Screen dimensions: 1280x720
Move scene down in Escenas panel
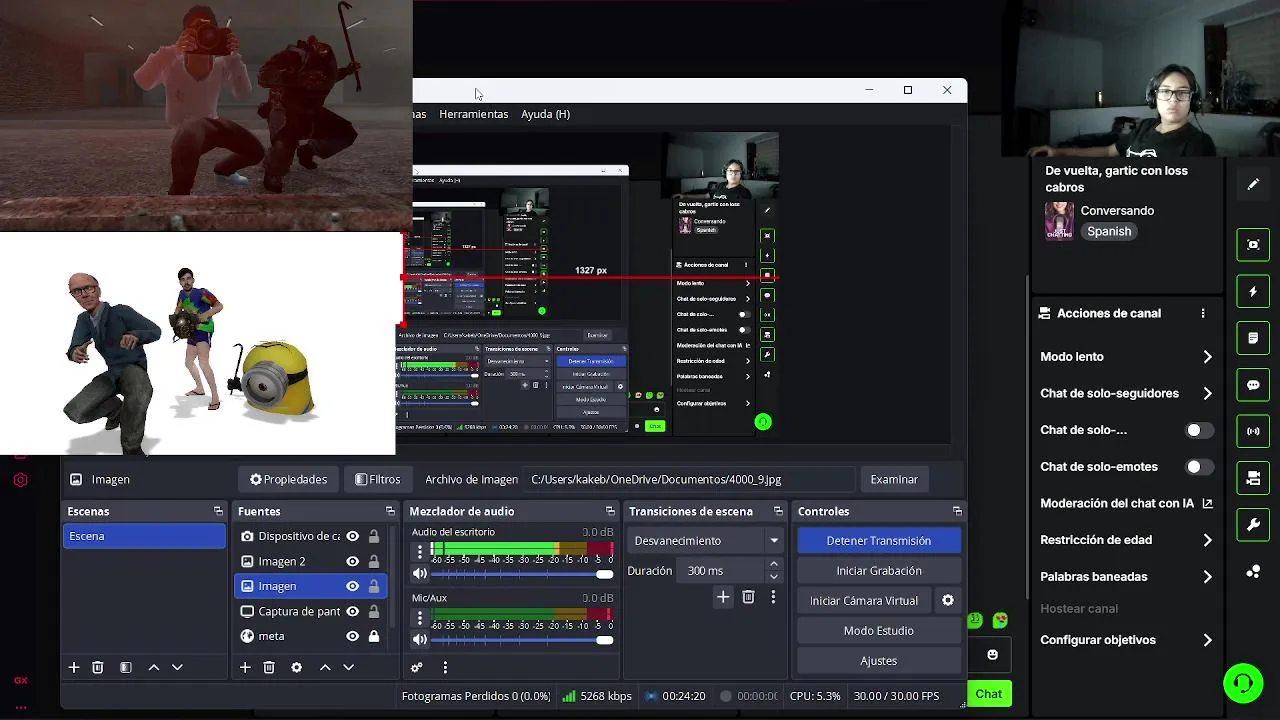click(177, 667)
